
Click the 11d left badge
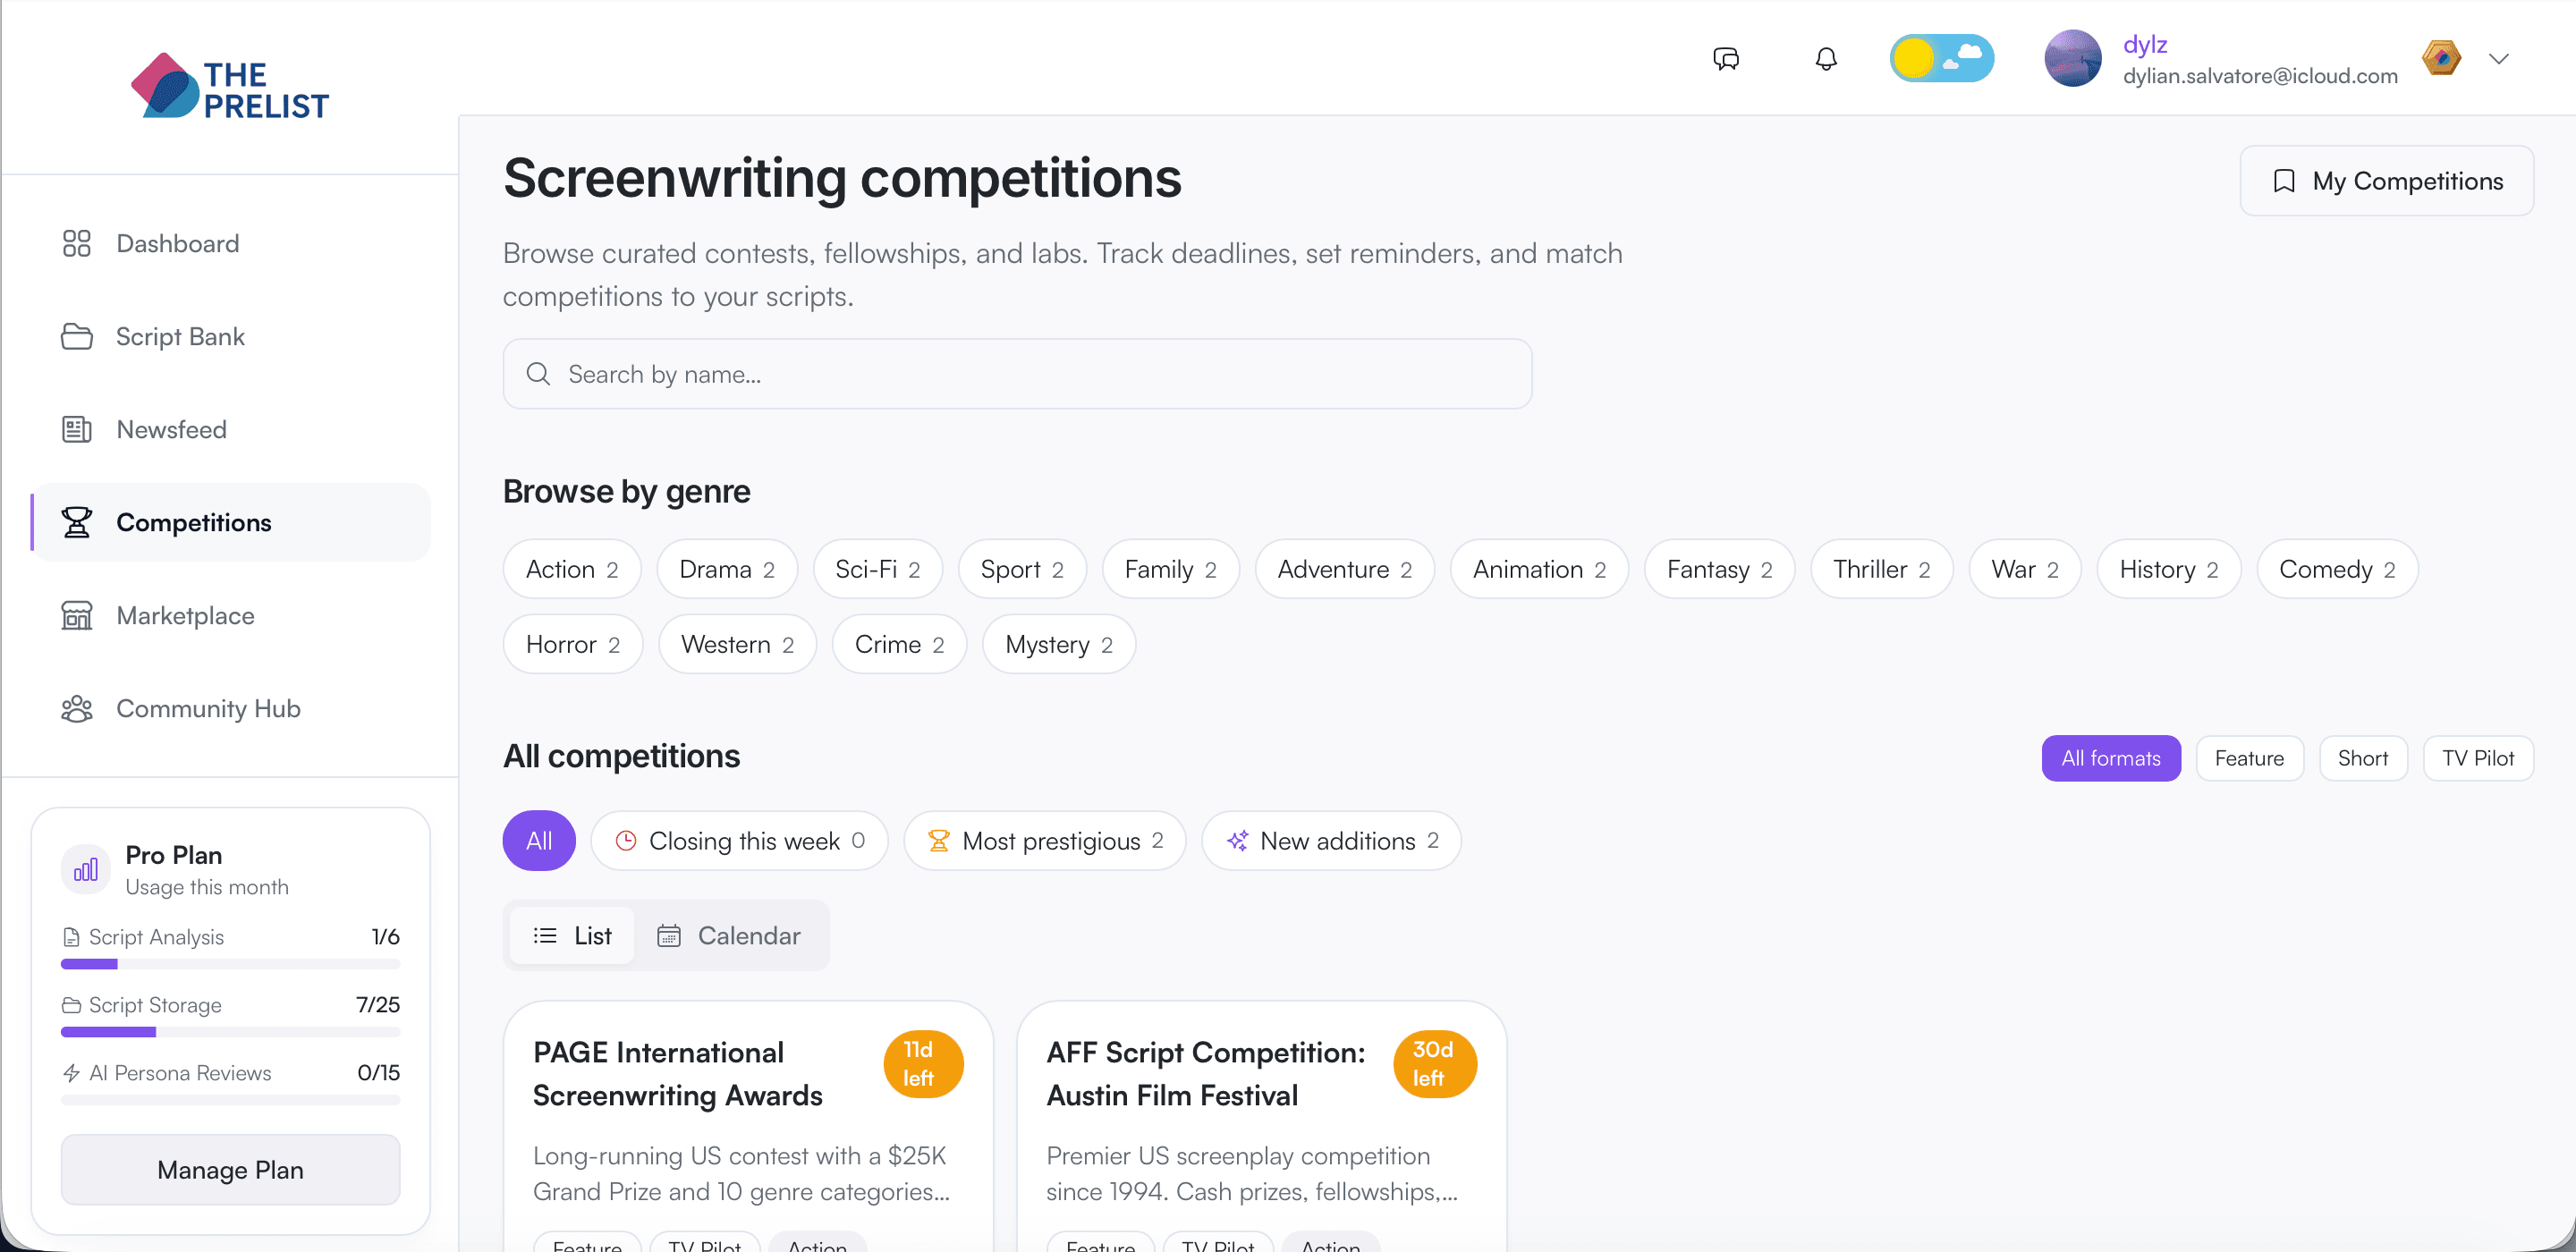(922, 1063)
